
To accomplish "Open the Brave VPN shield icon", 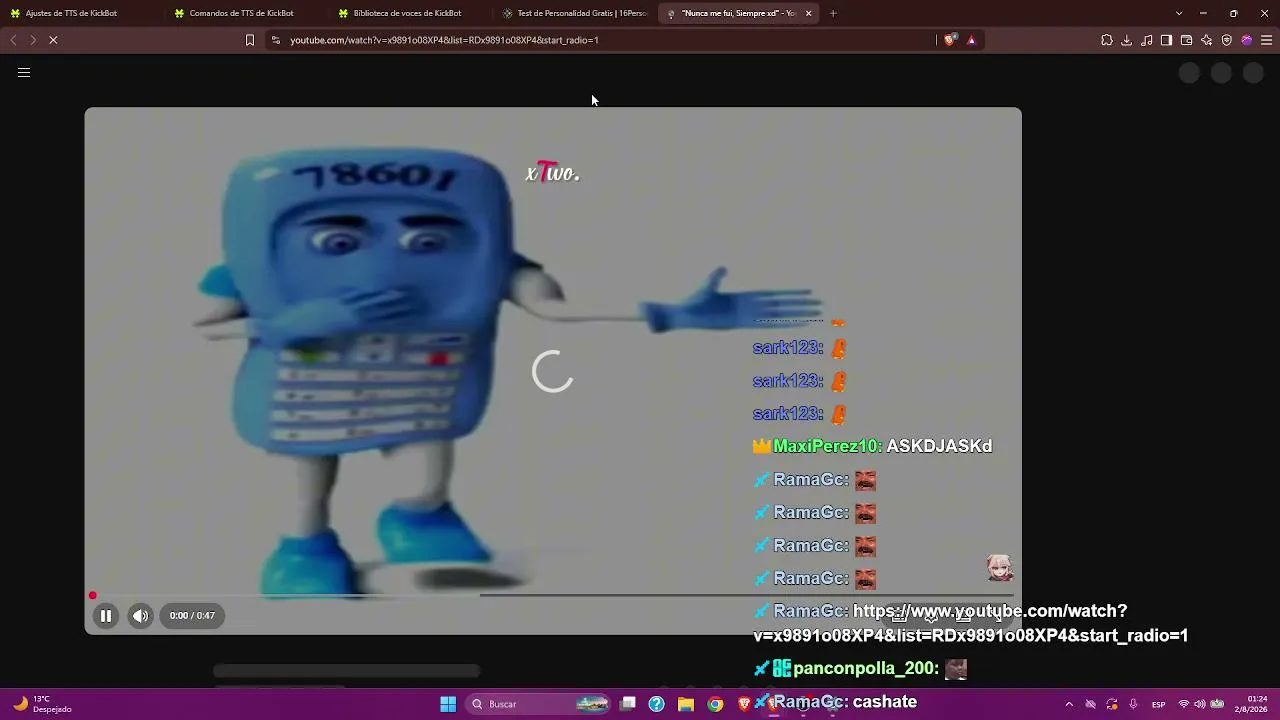I will 1227,40.
